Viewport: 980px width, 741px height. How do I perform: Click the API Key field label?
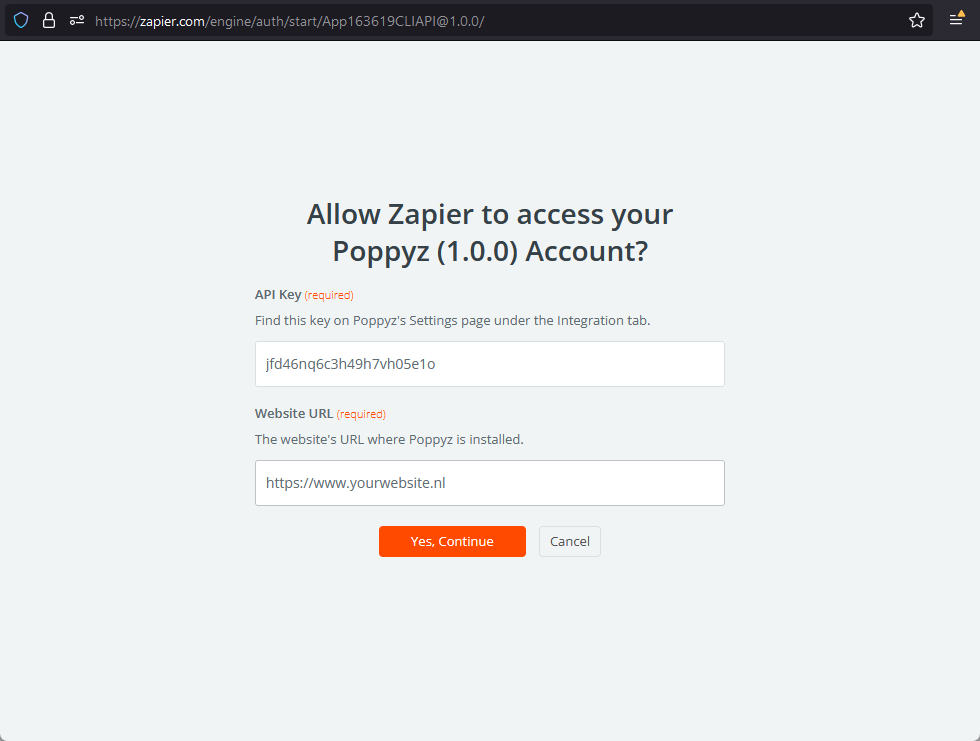tap(278, 295)
